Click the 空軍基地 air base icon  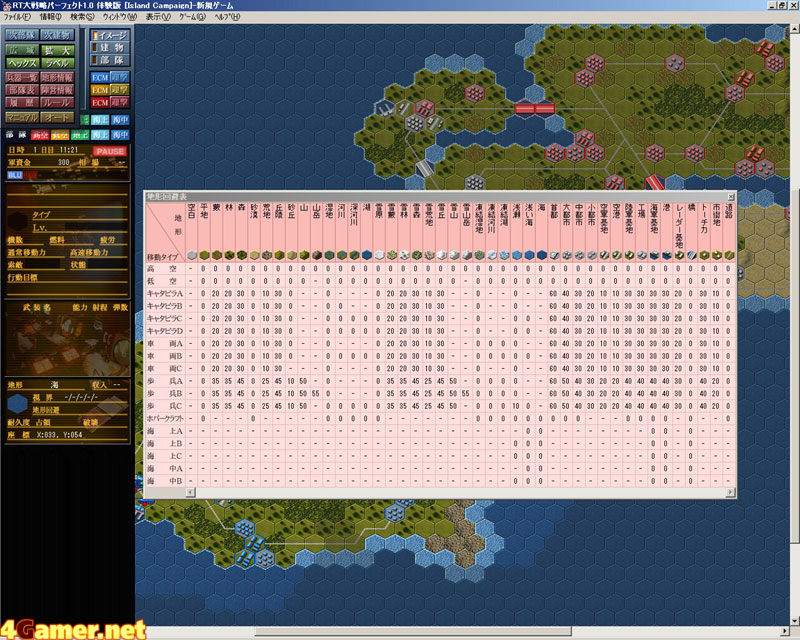pos(604,255)
